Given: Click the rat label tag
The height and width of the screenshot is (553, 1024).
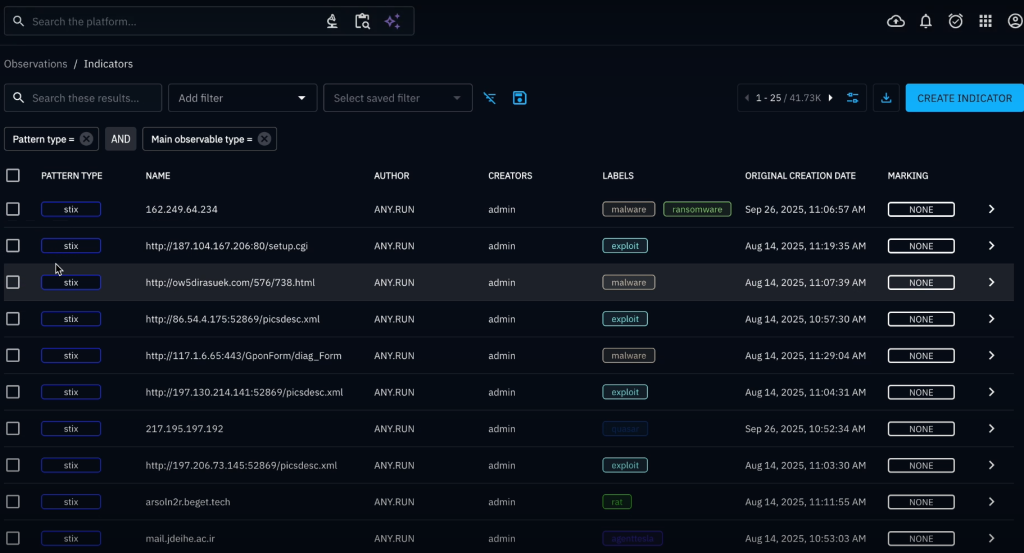Looking at the screenshot, I should click(617, 502).
